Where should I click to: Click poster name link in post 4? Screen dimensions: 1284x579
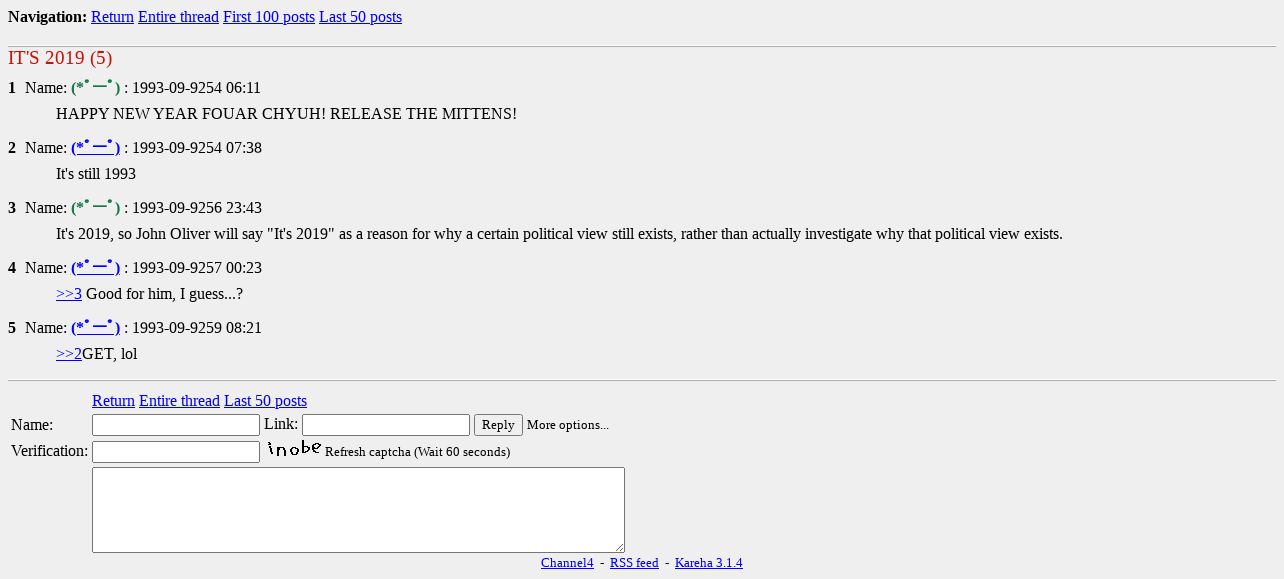point(96,268)
